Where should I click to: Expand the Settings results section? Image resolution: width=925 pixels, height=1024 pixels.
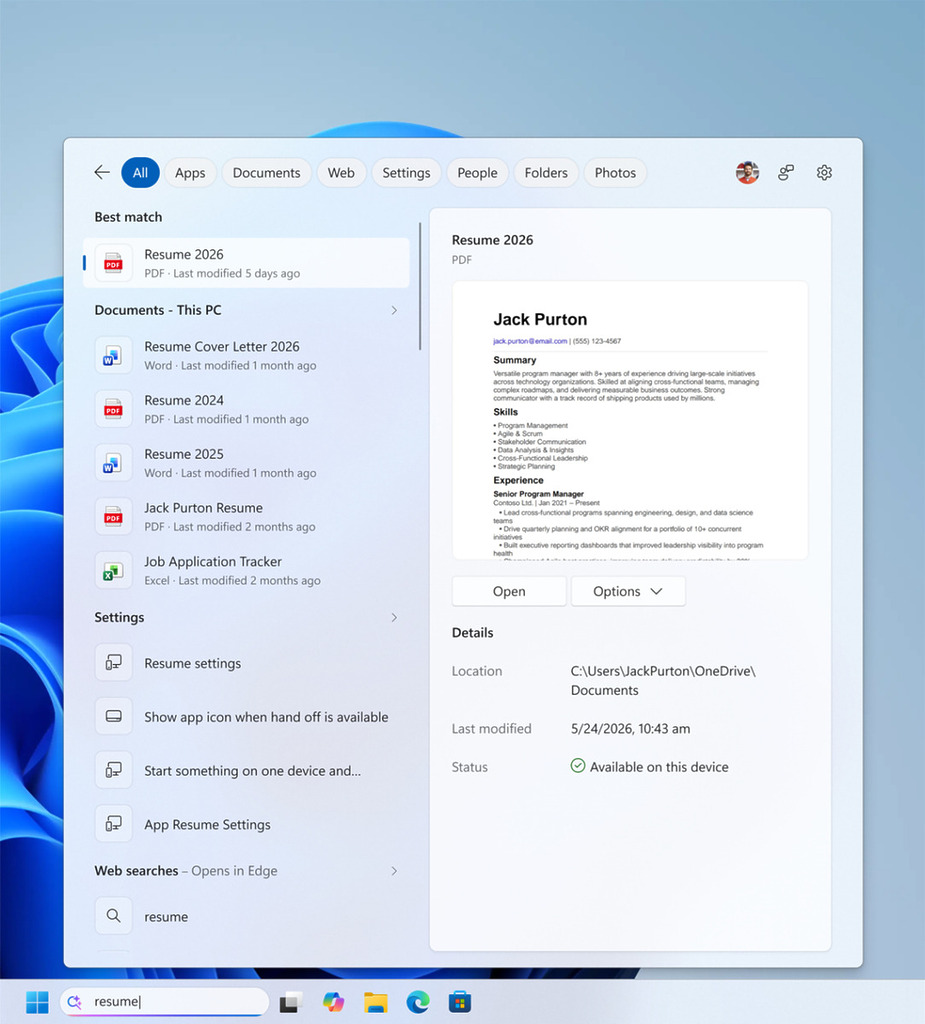point(394,618)
